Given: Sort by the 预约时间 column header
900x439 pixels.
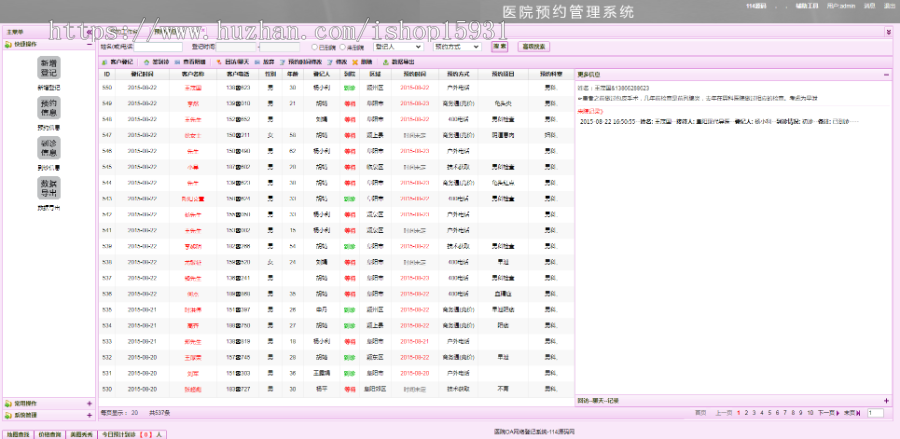Looking at the screenshot, I should (x=414, y=75).
